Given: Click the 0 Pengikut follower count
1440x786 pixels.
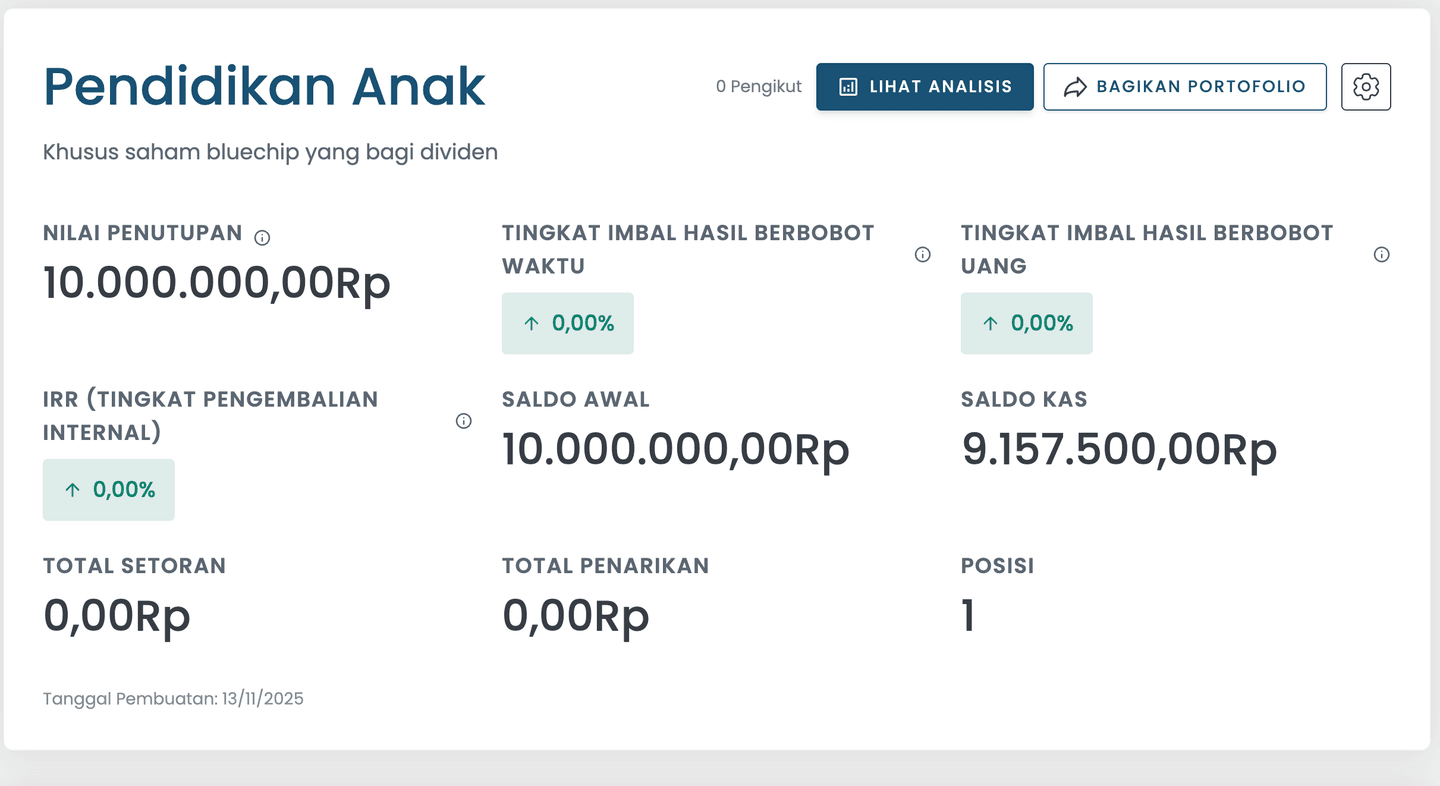Looking at the screenshot, I should 758,87.
